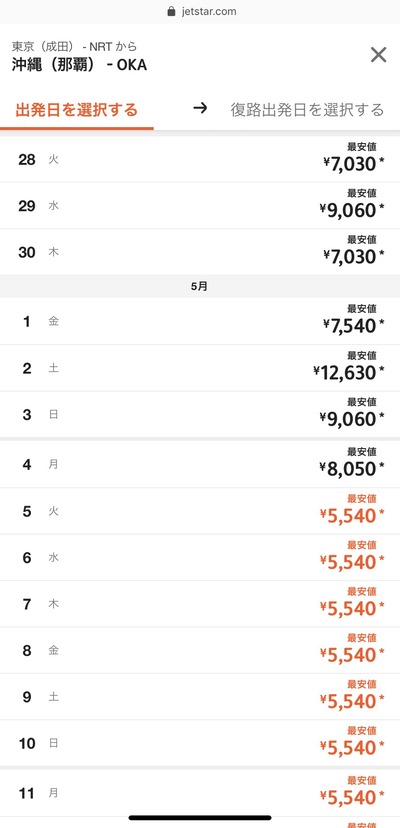Viewport: 400px width, 828px height.
Task: Choose May 3 (日) at ¥9,060
Action: click(200, 415)
